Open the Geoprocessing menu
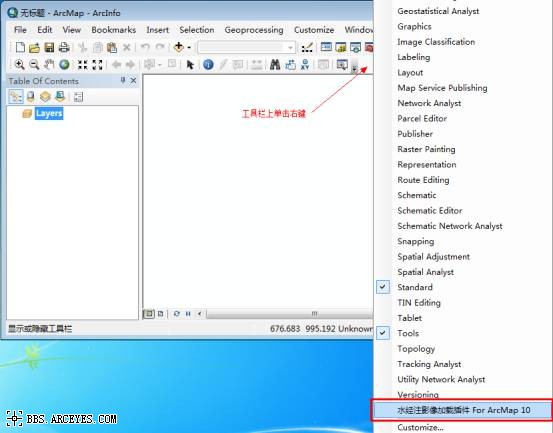The width and height of the screenshot is (553, 433). pos(254,30)
